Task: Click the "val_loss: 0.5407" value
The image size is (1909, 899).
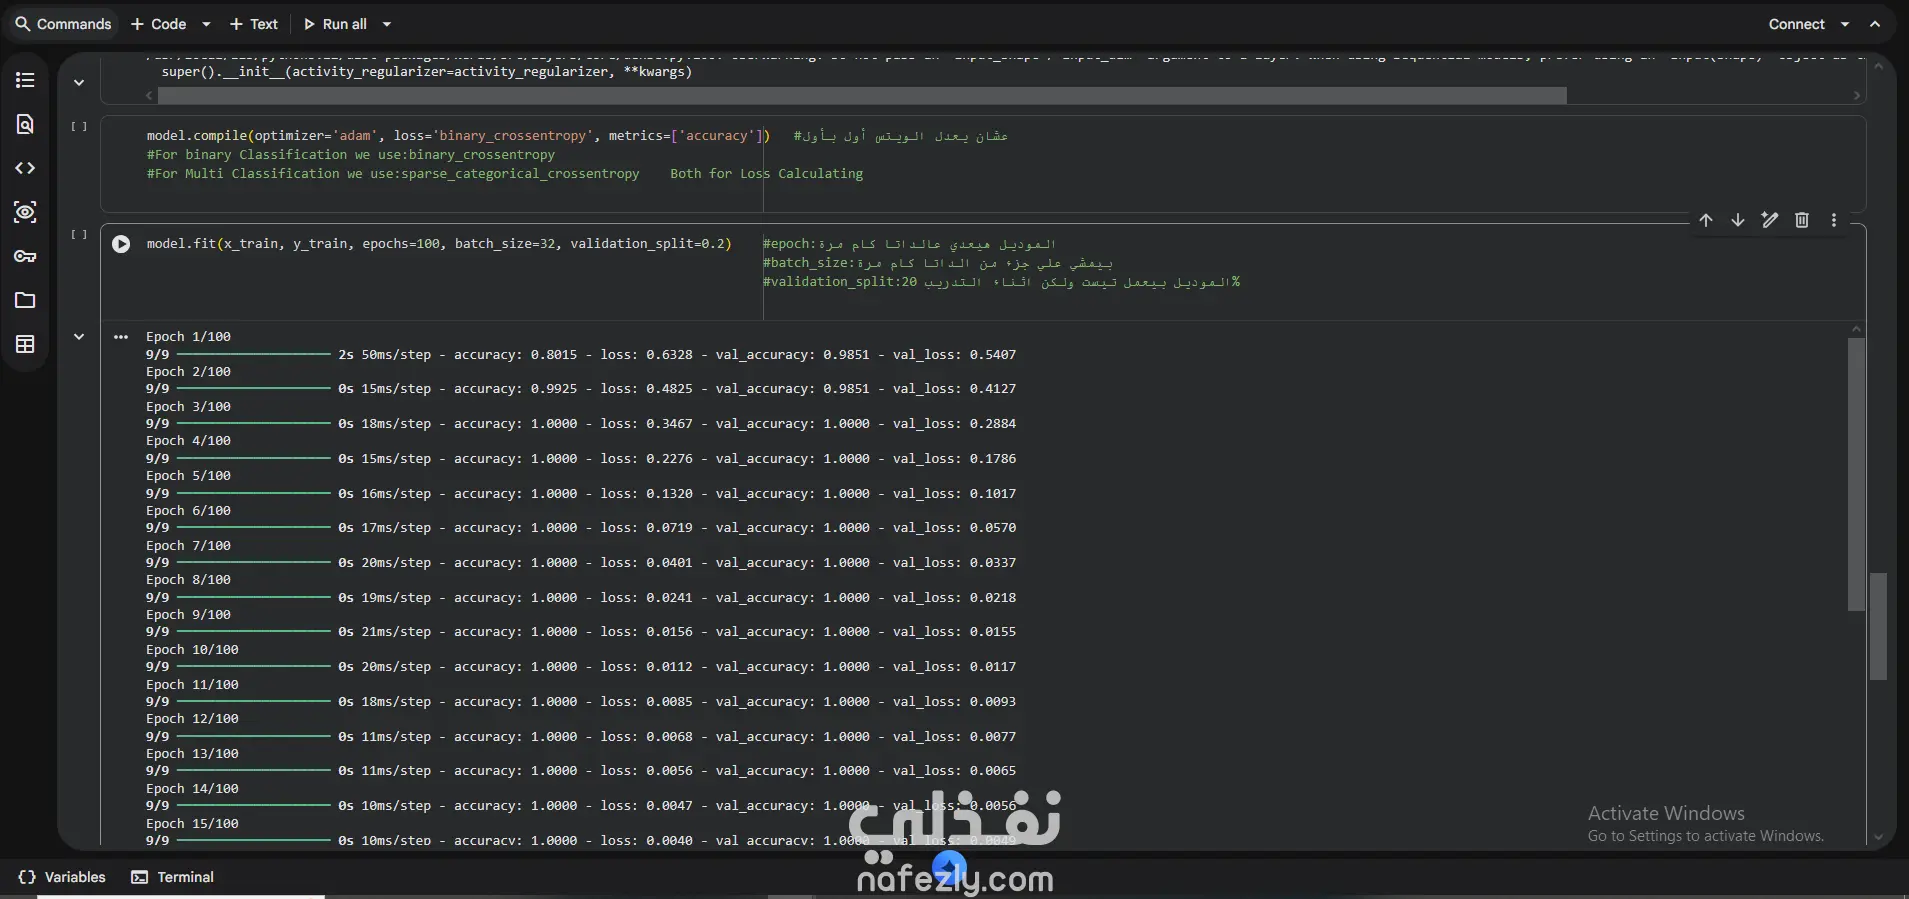Action: point(954,355)
